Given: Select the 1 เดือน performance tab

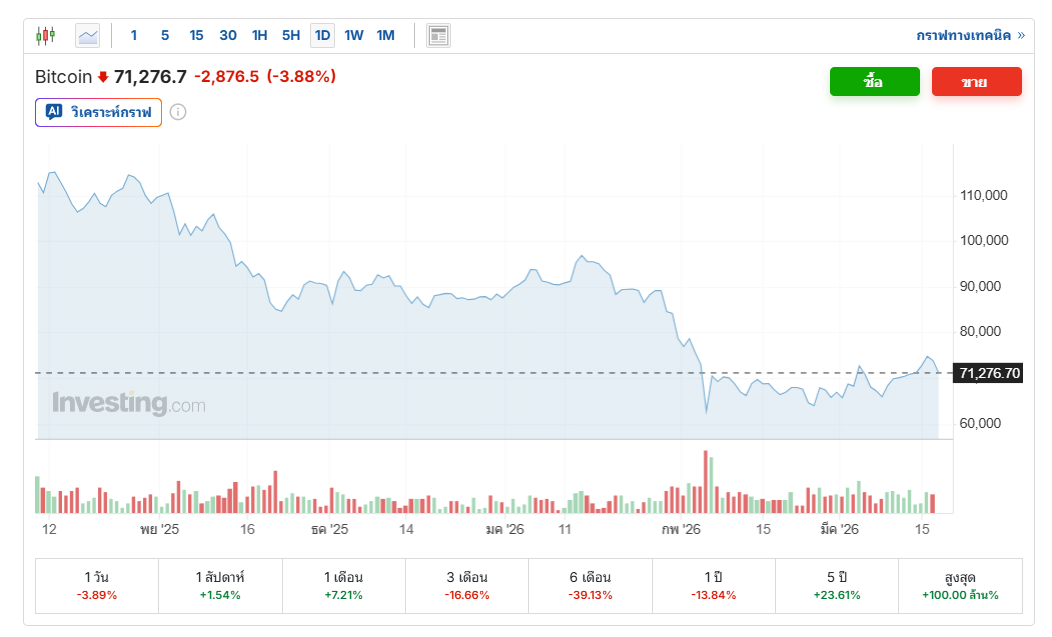Looking at the screenshot, I should point(343,586).
